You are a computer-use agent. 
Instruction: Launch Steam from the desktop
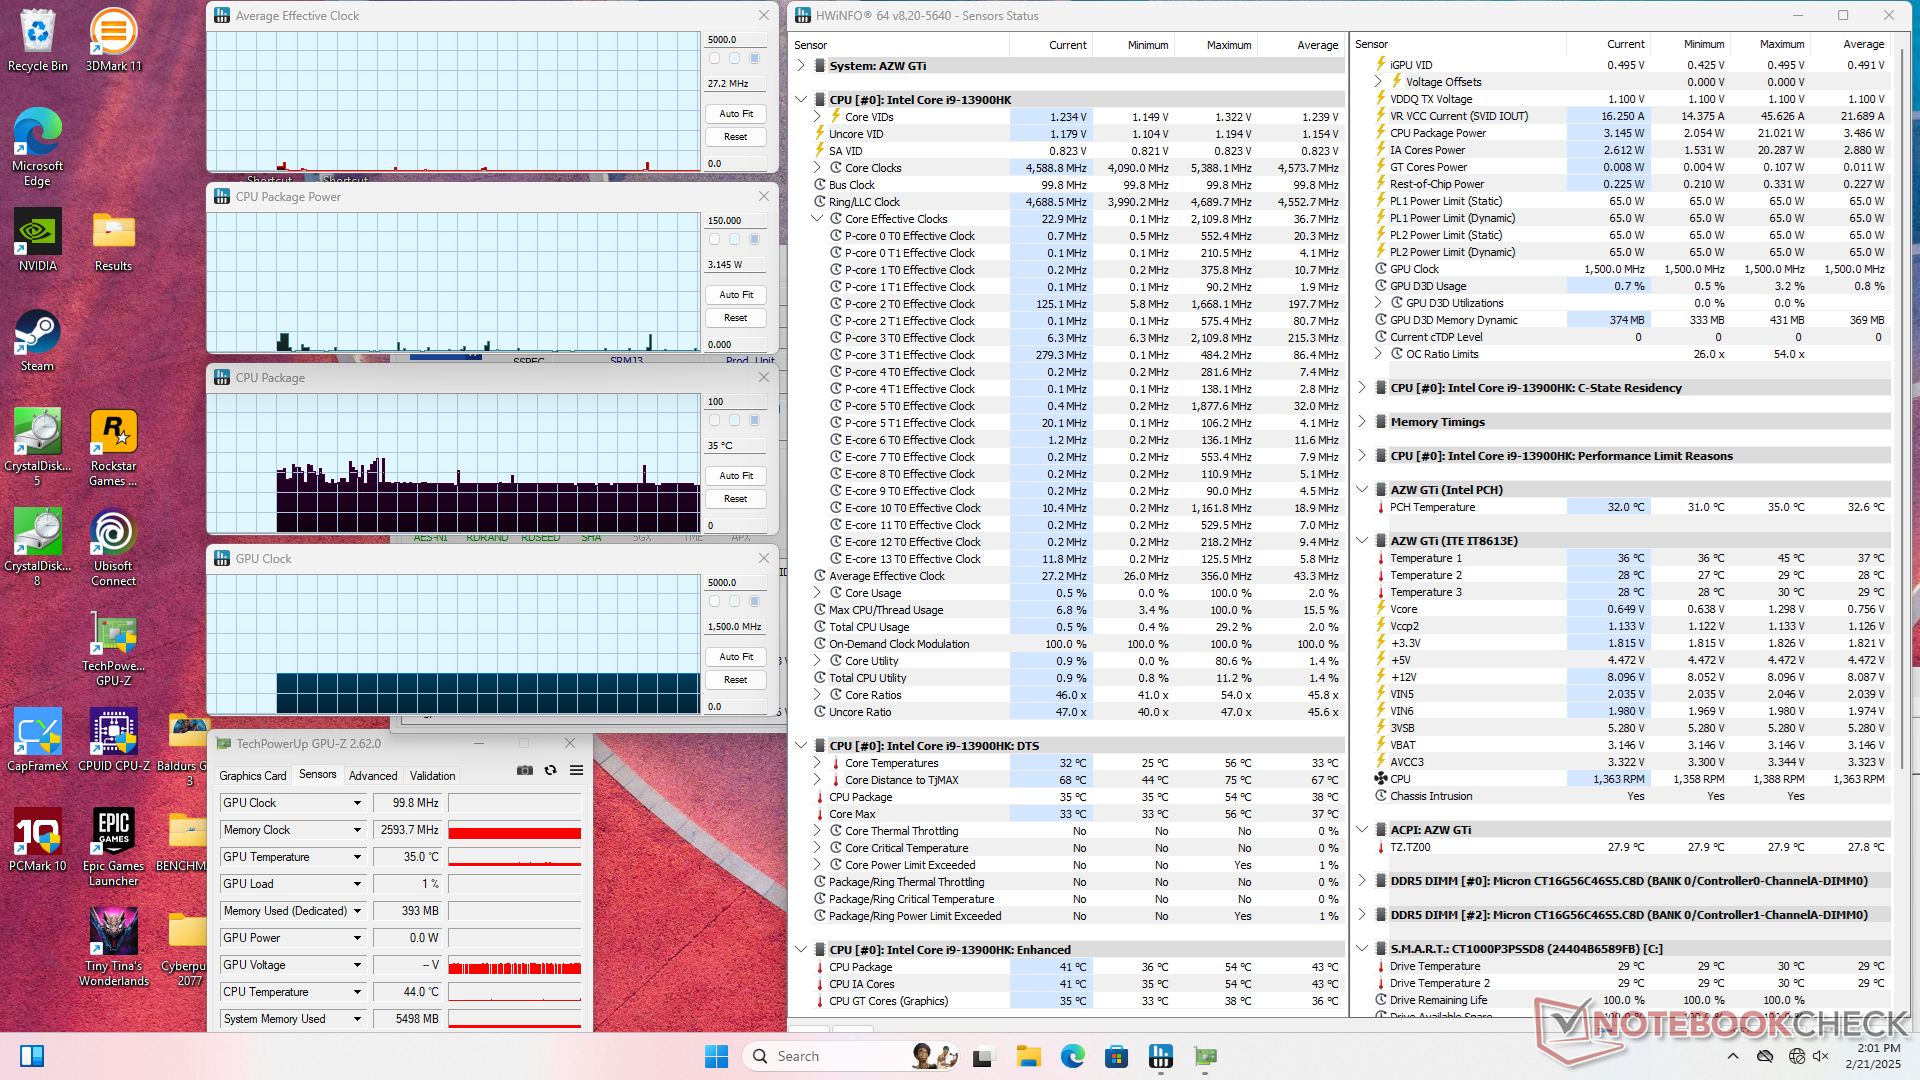click(x=38, y=340)
